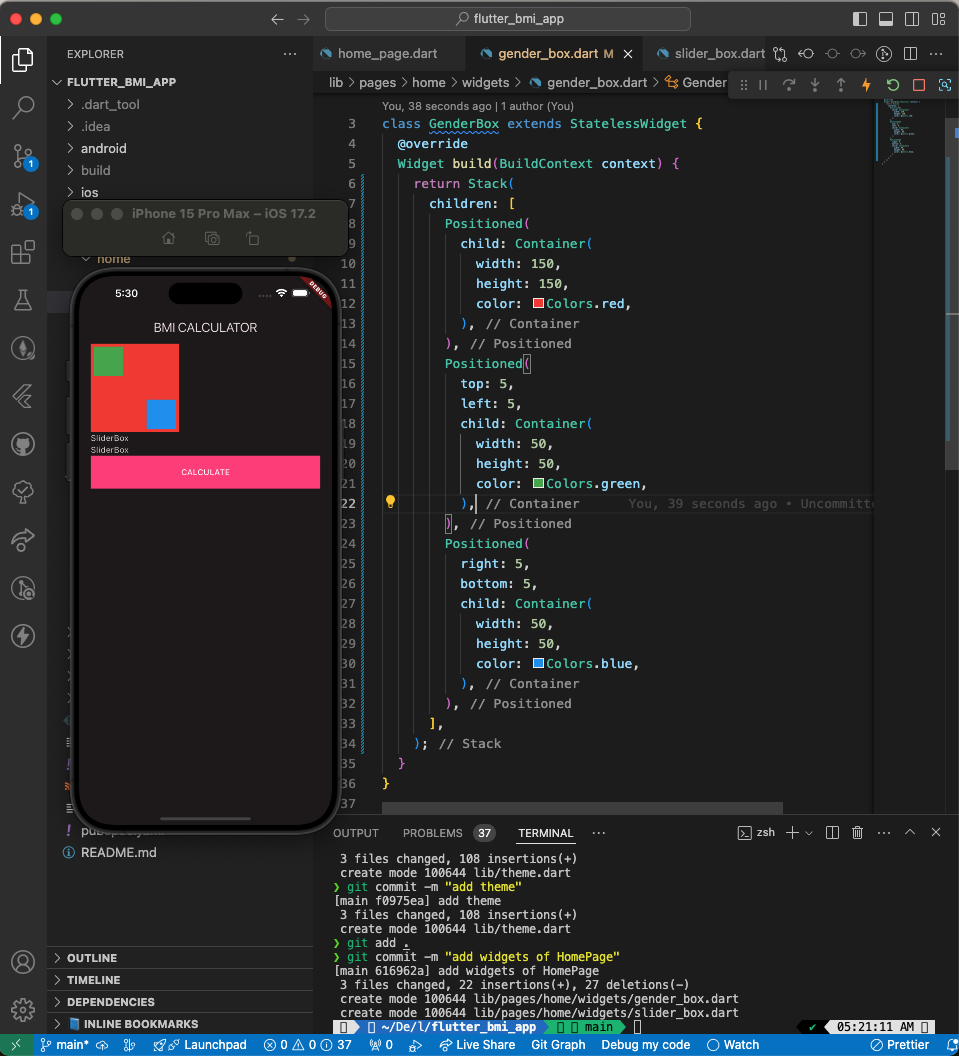
Task: Trigger Flutter Hot Reload lightning icon
Action: coord(867,85)
